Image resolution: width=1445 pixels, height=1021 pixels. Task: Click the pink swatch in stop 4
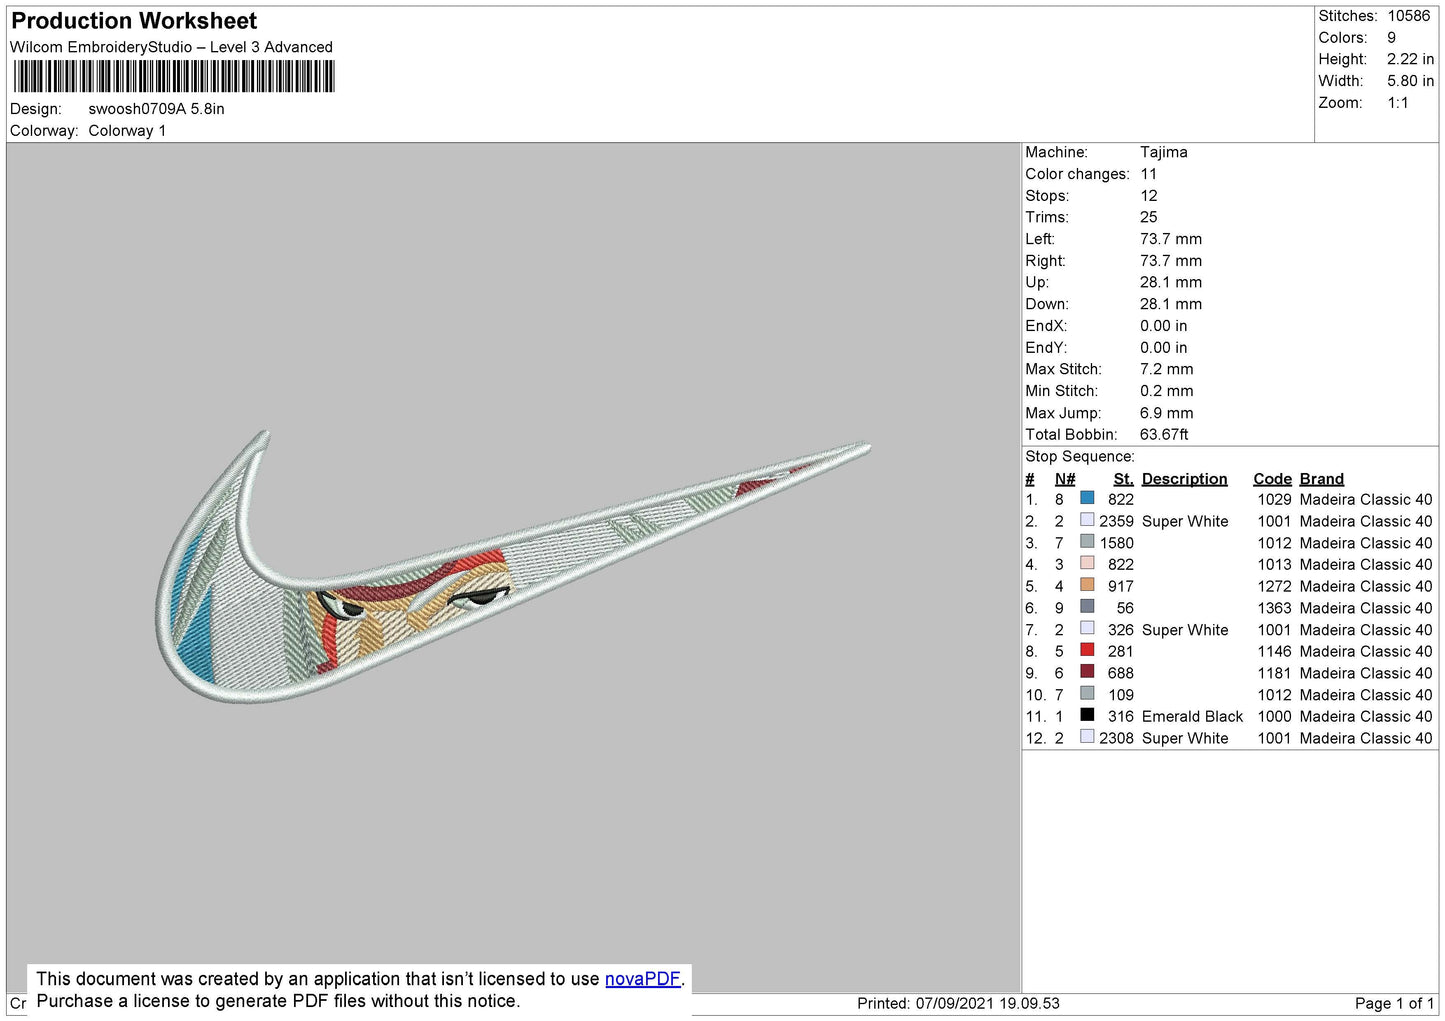tap(1087, 563)
